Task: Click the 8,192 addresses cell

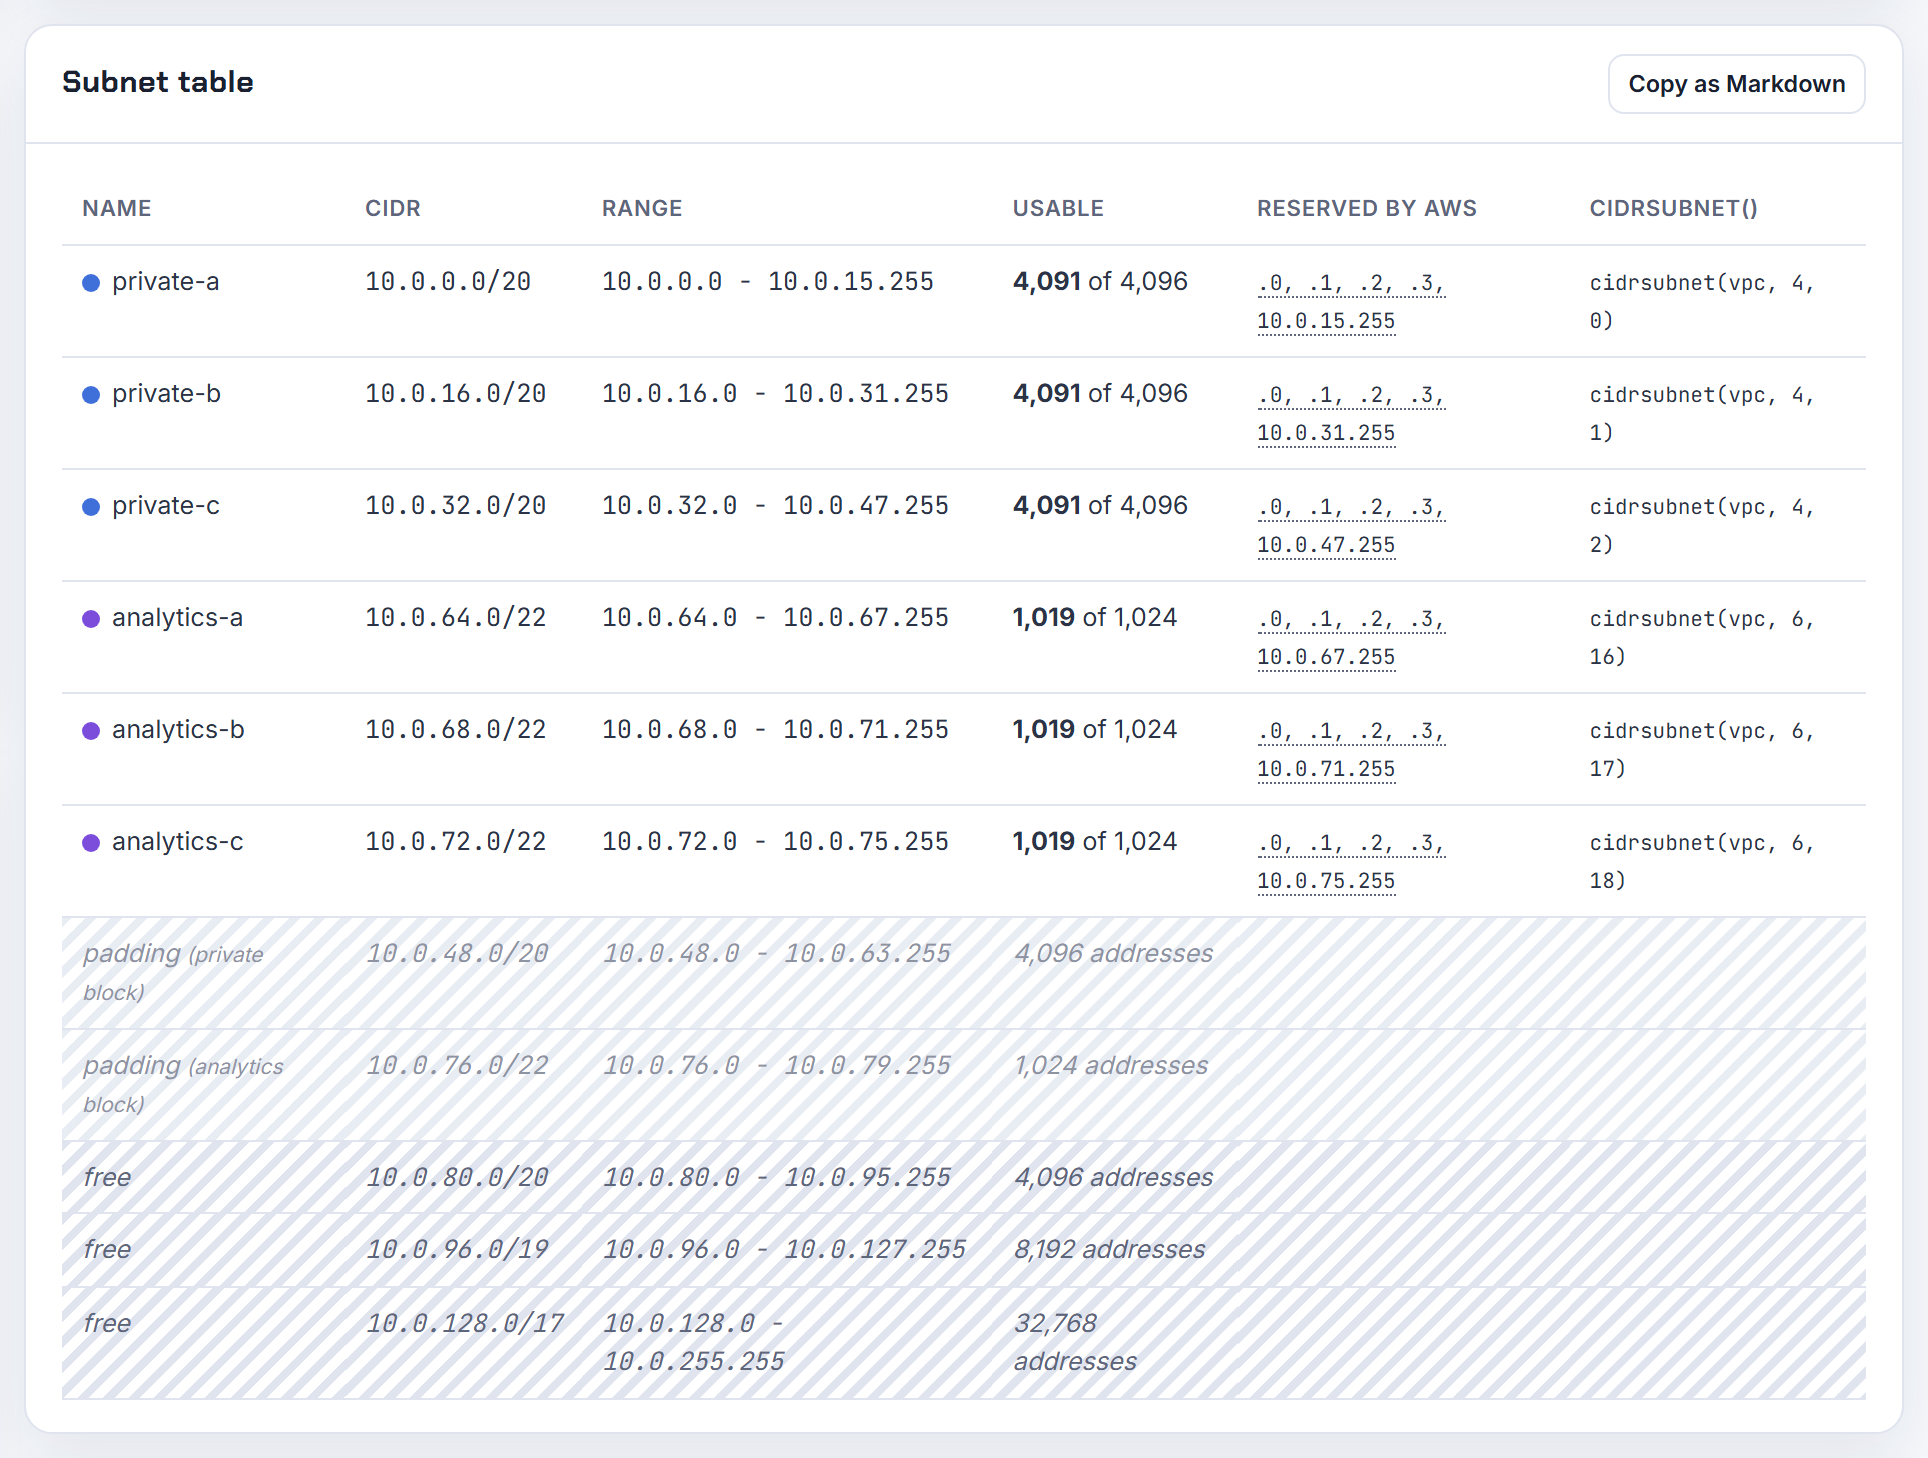Action: tap(1110, 1250)
